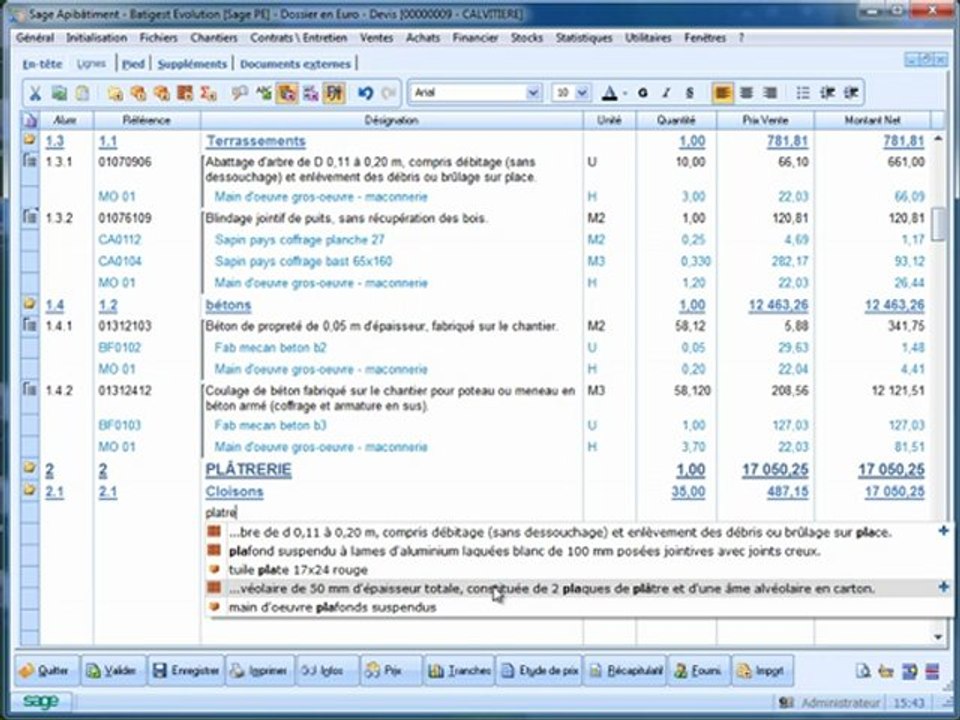Image resolution: width=960 pixels, height=720 pixels.
Task: Click the Enregistrer button
Action: click(186, 671)
